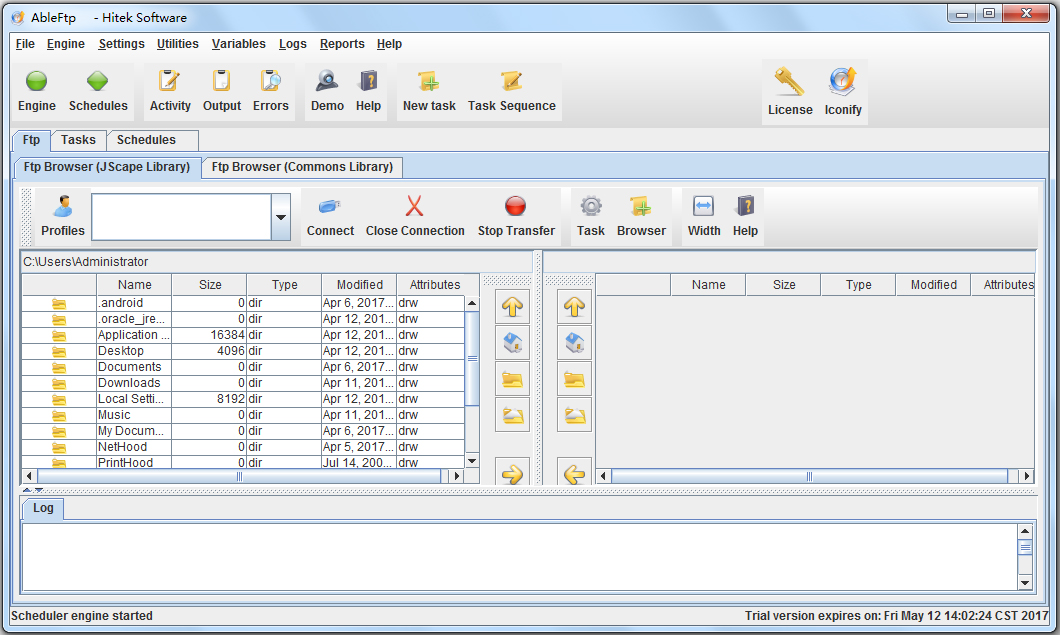
Task: Open the Engine menu
Action: click(x=66, y=44)
